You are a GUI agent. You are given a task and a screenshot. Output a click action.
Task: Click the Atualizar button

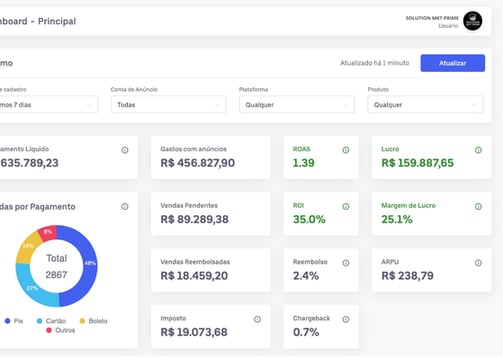point(452,63)
